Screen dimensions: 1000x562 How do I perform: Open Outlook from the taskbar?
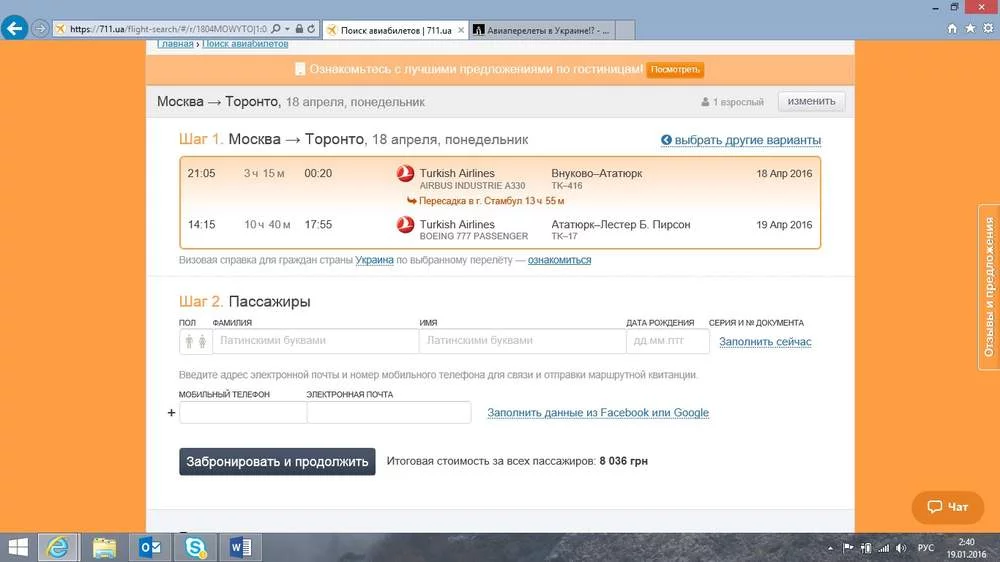[x=151, y=547]
